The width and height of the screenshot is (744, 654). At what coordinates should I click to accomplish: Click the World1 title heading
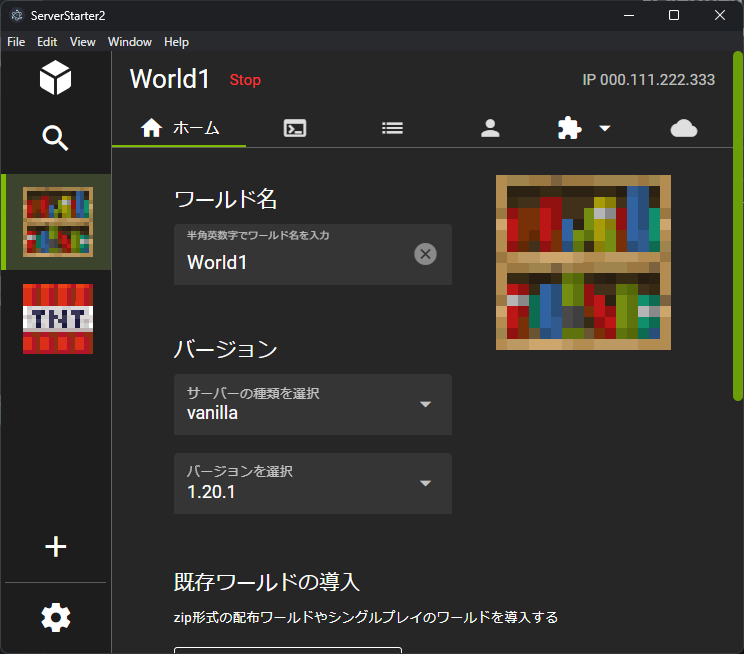click(169, 79)
